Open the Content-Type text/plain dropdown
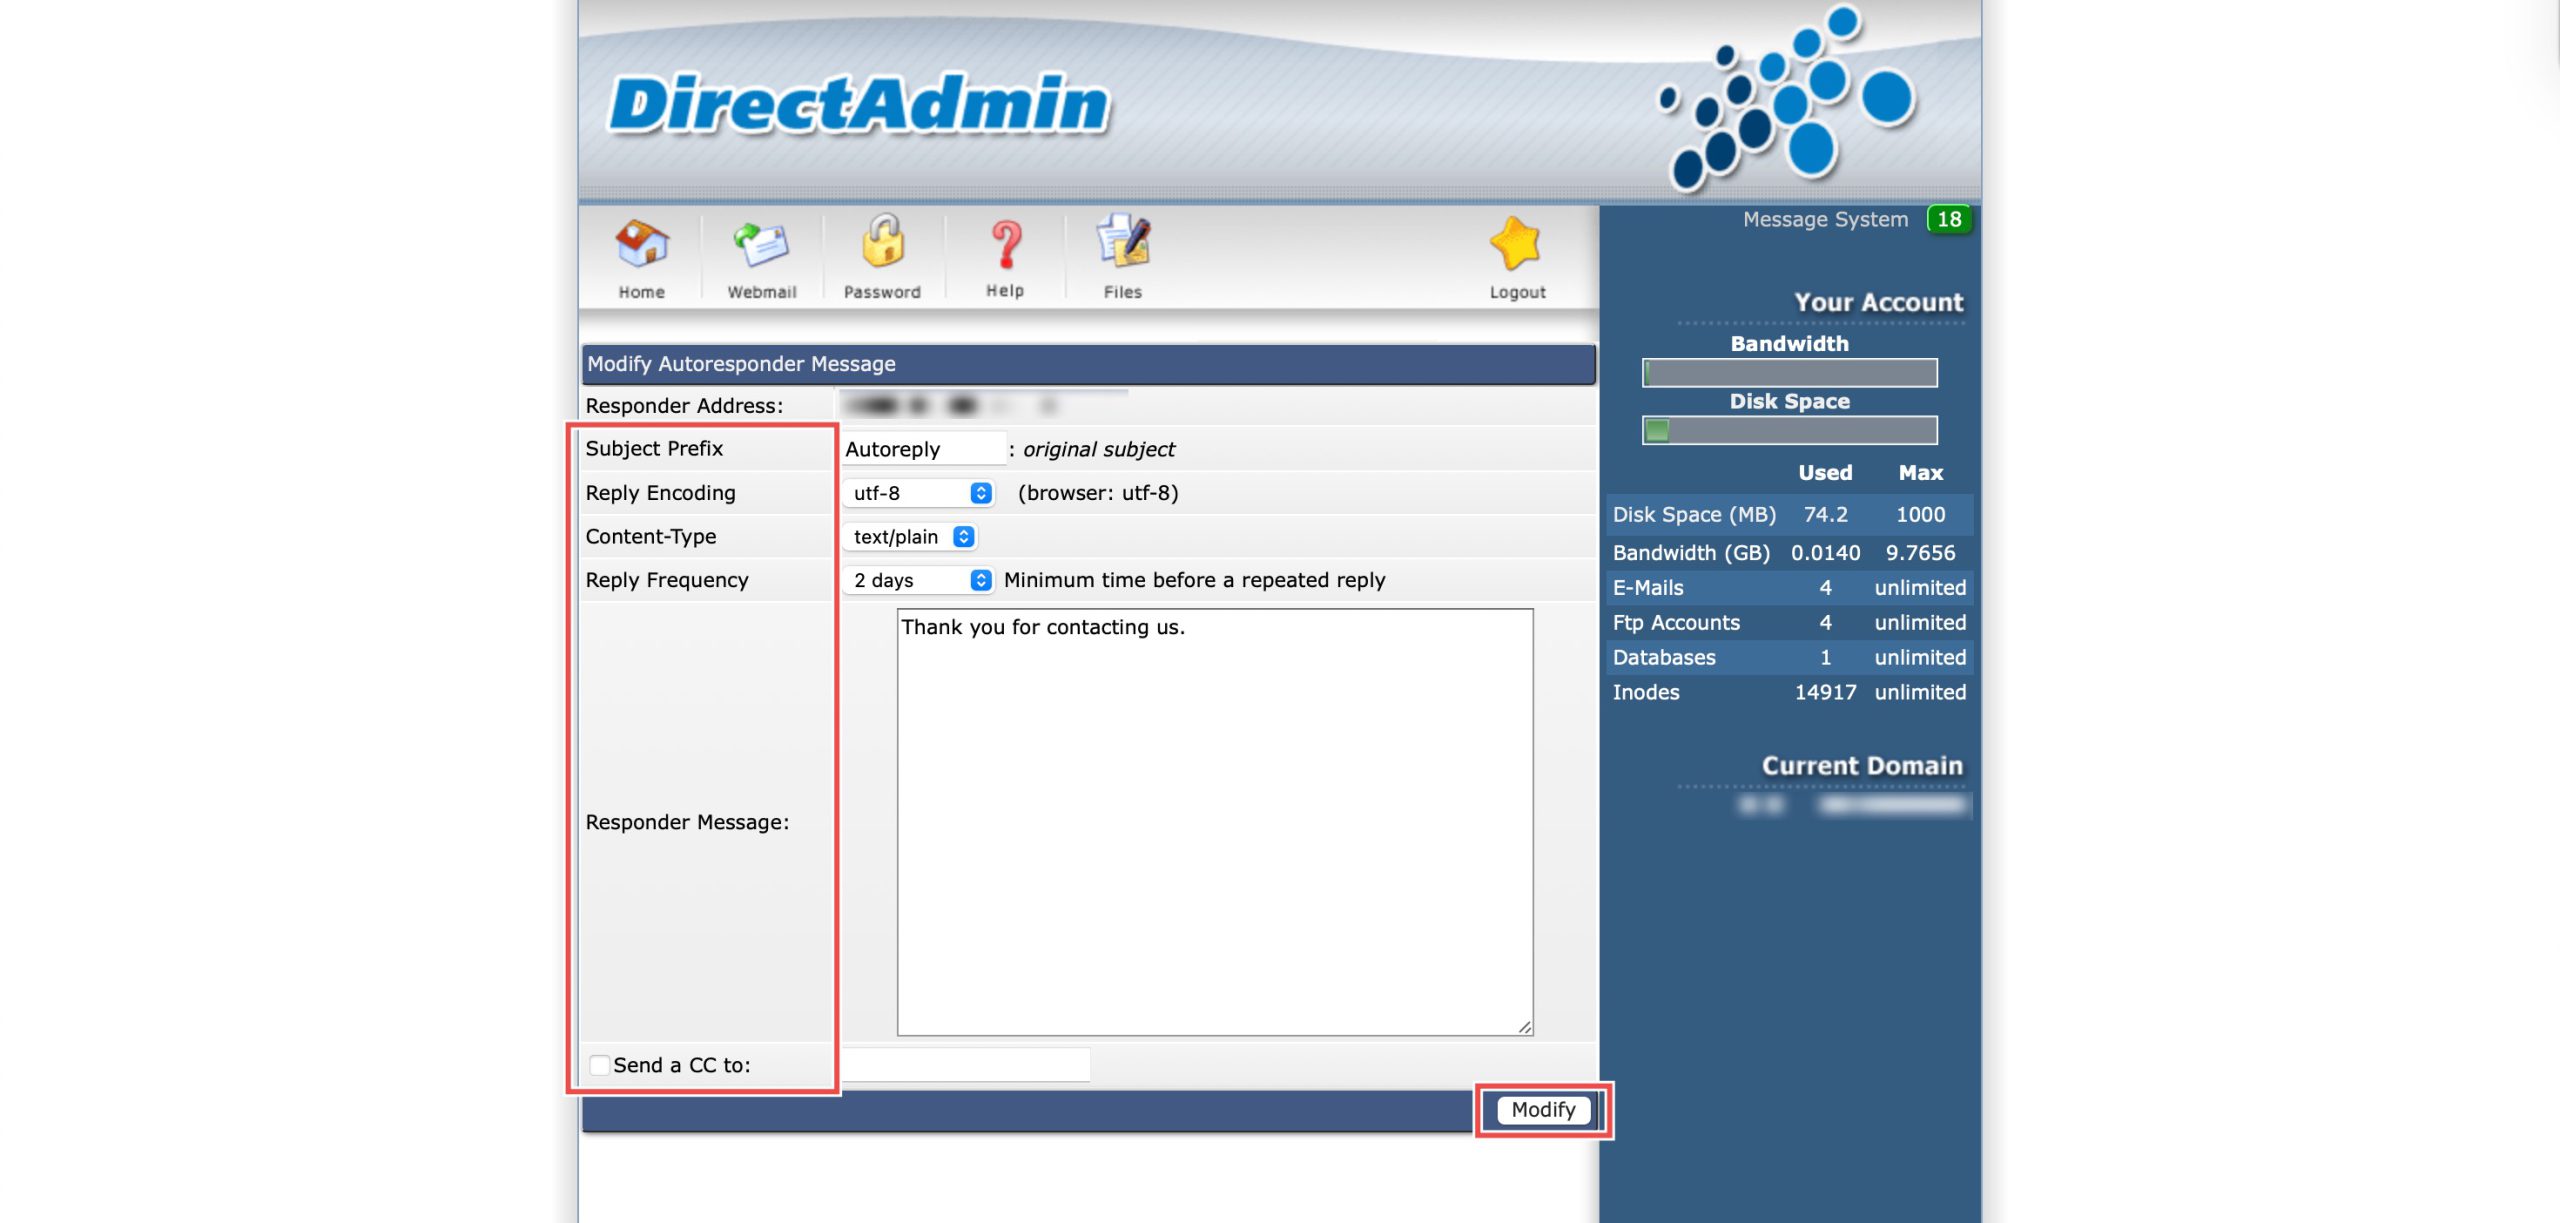This screenshot has height=1223, width=2560. point(909,537)
